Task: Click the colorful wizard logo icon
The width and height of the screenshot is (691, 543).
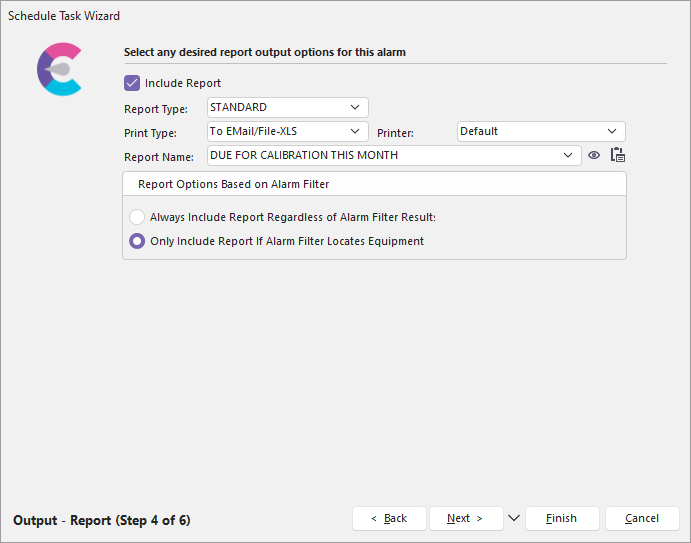Action: click(x=59, y=69)
